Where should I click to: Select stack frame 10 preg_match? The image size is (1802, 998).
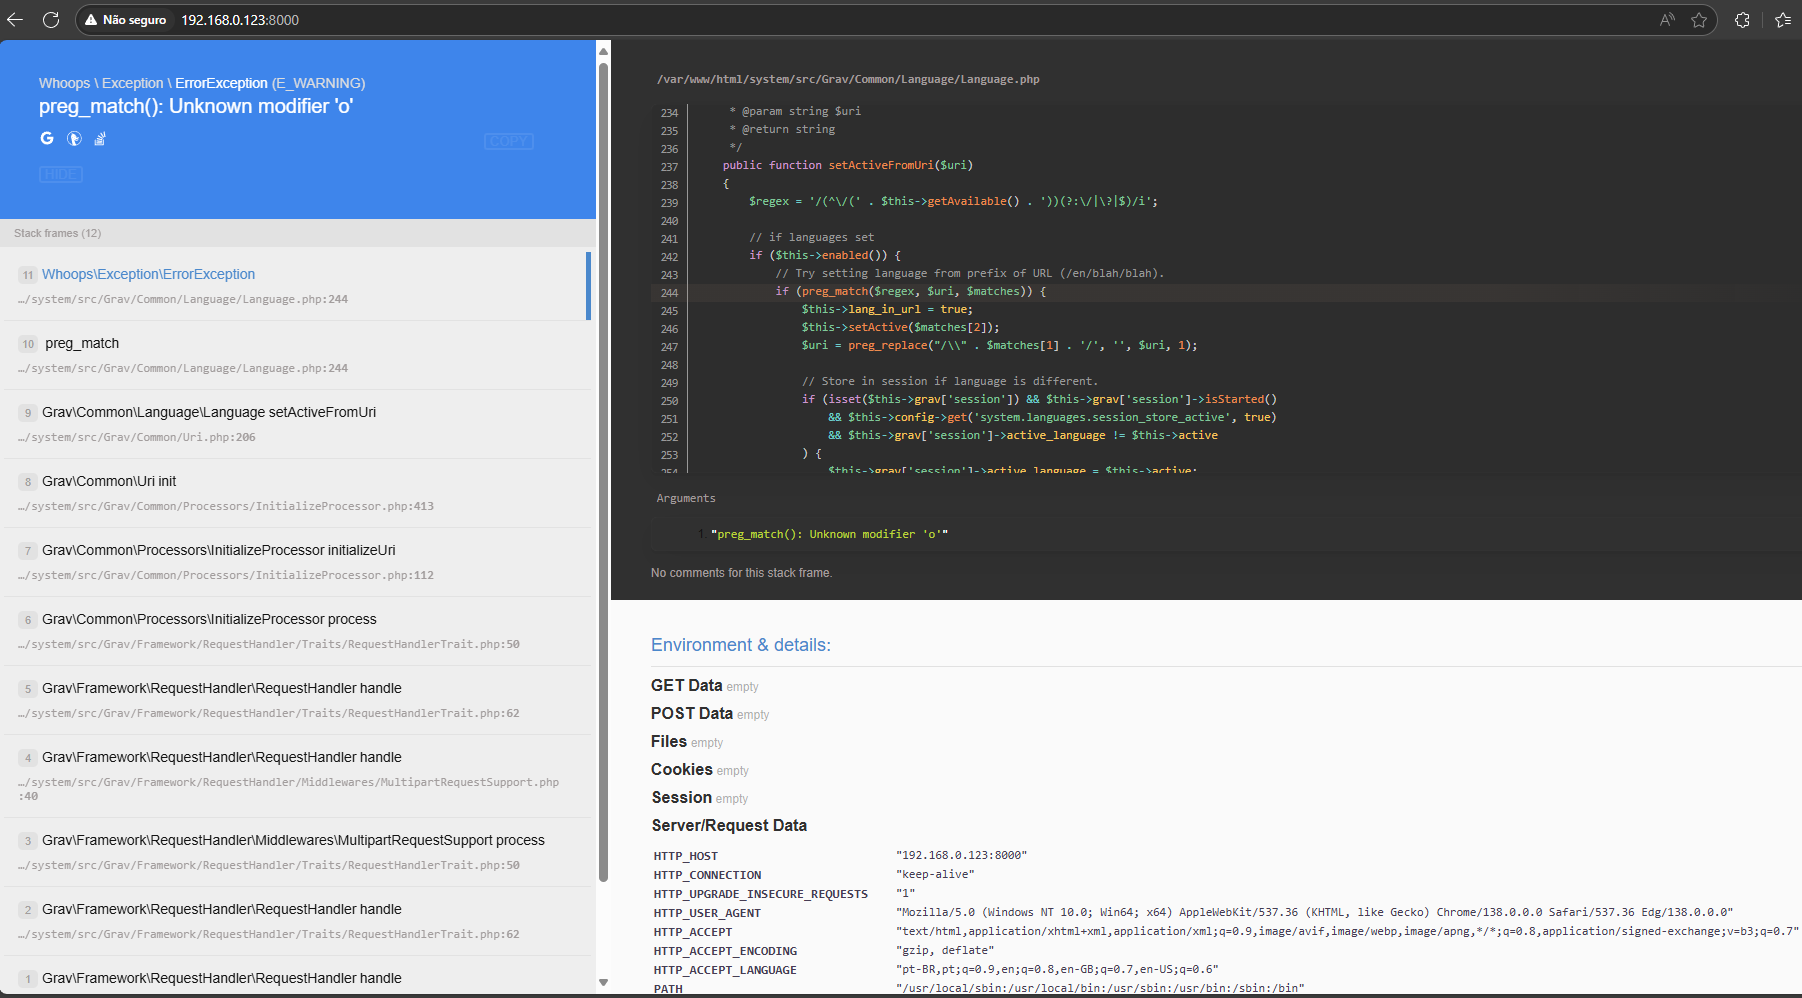tap(82, 343)
